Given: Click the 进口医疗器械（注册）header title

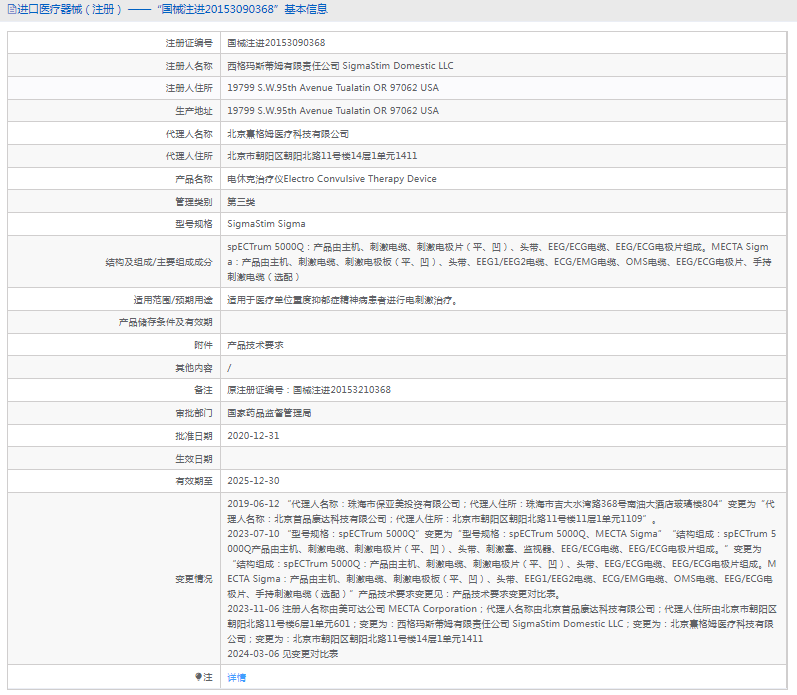Looking at the screenshot, I should pyautogui.click(x=68, y=10).
